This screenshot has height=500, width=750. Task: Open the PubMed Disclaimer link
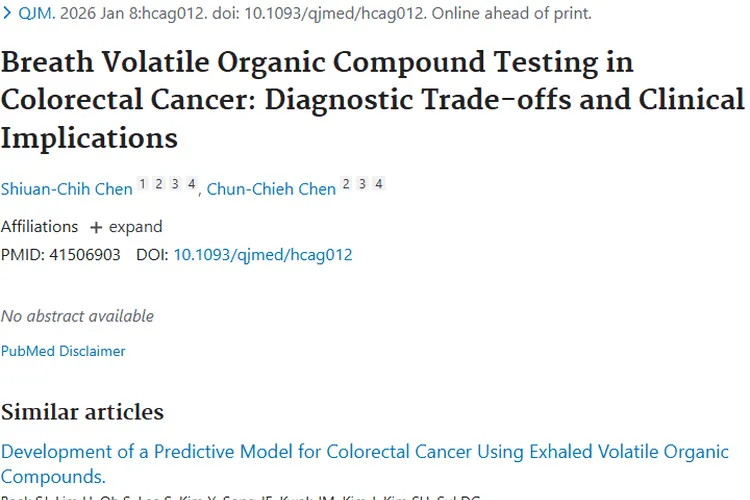coord(63,351)
